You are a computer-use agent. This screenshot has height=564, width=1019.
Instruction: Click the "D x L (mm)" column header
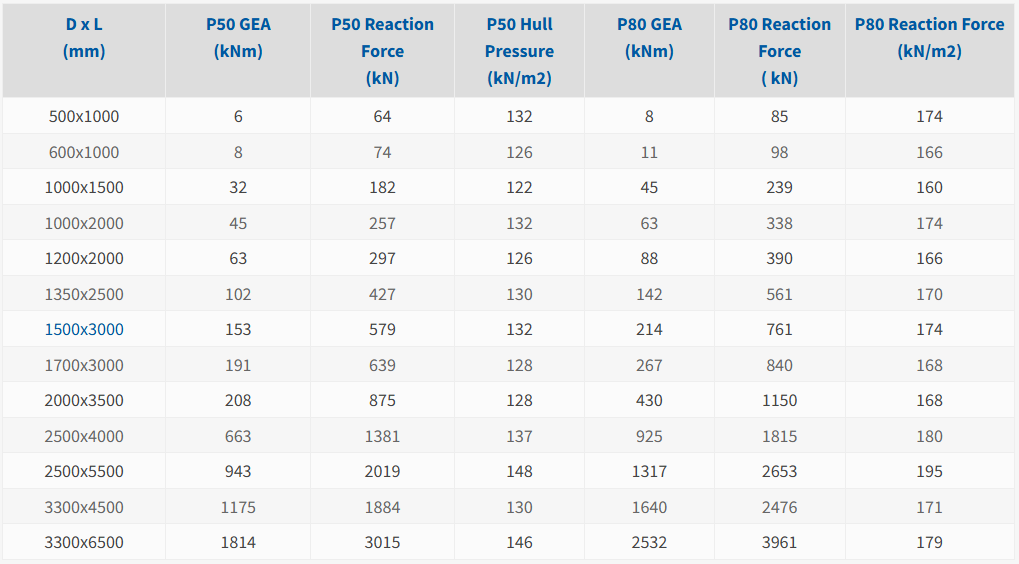(x=84, y=38)
